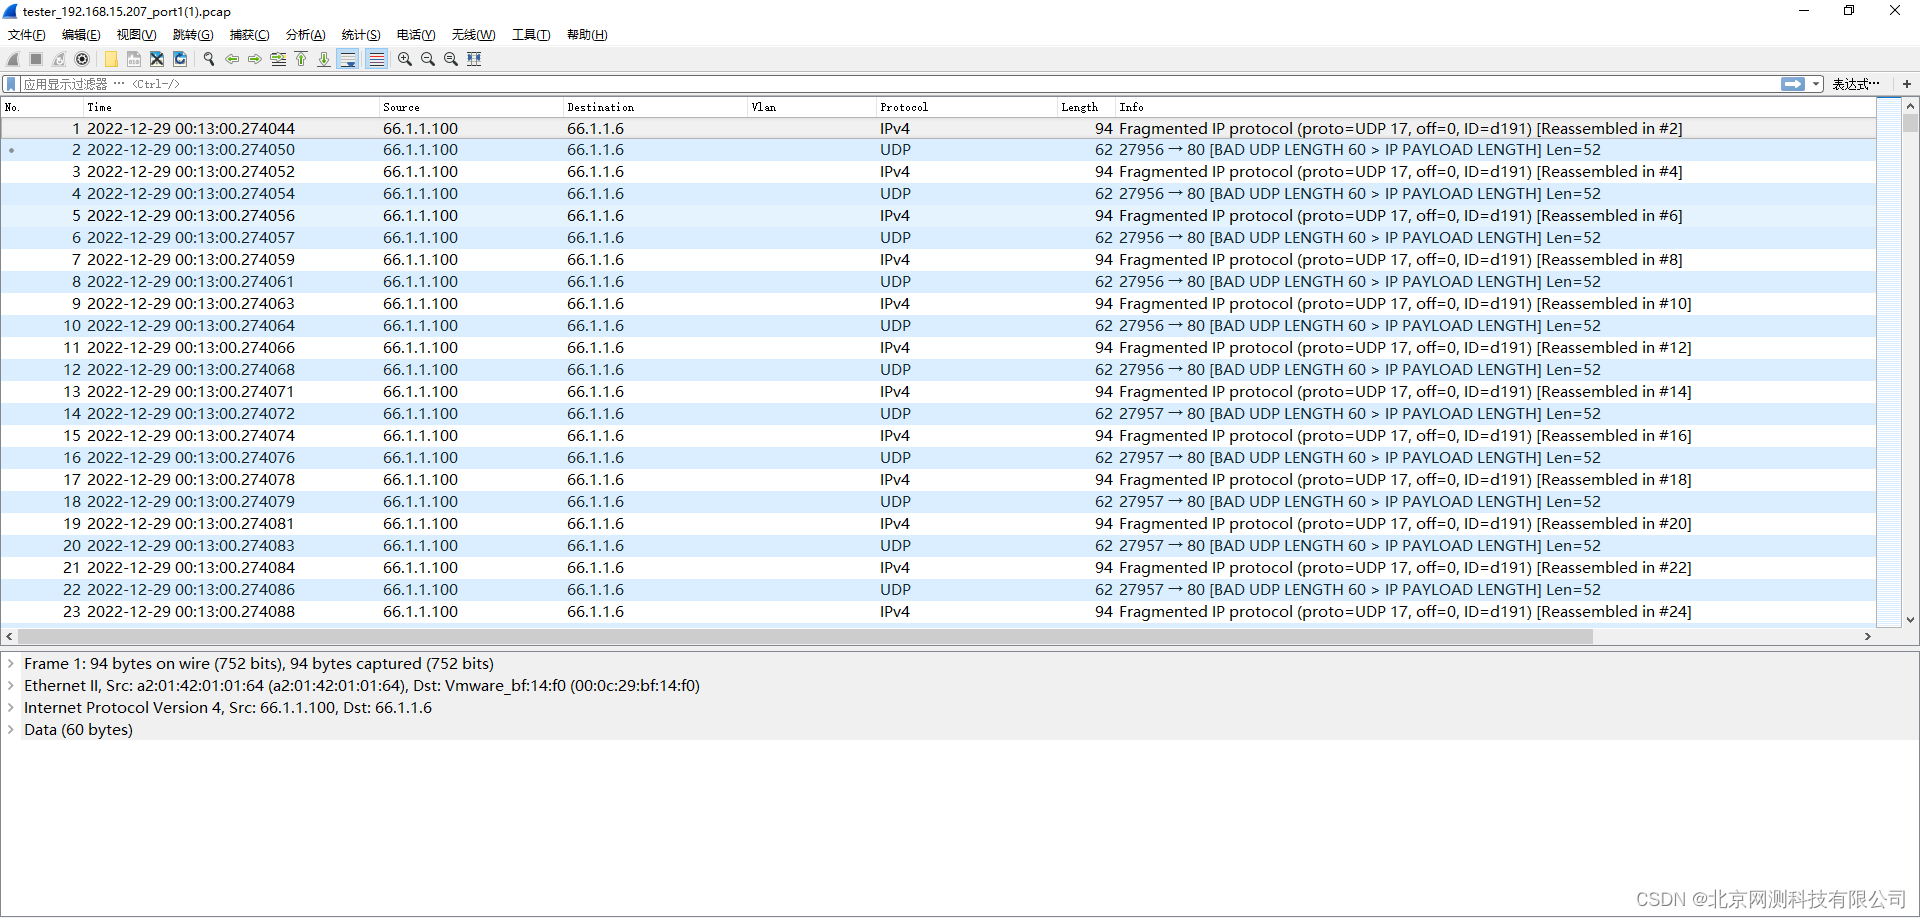1920x918 pixels.
Task: Go back to previous packet with left arrow
Action: pyautogui.click(x=232, y=59)
